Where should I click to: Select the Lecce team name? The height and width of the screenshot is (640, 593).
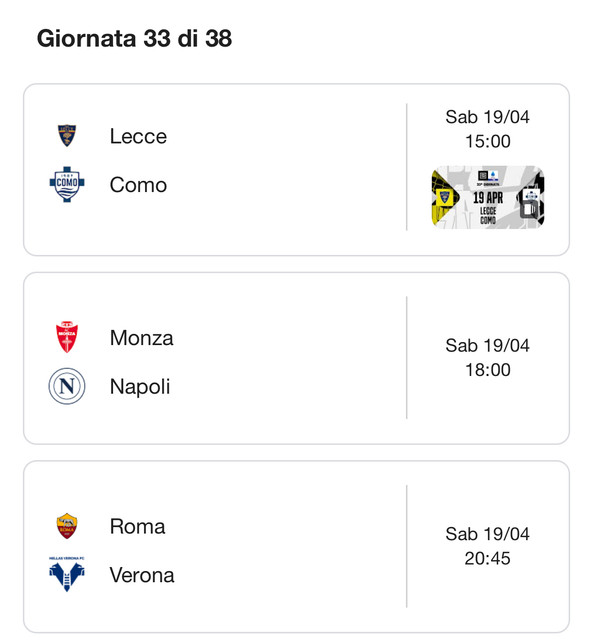tap(138, 136)
